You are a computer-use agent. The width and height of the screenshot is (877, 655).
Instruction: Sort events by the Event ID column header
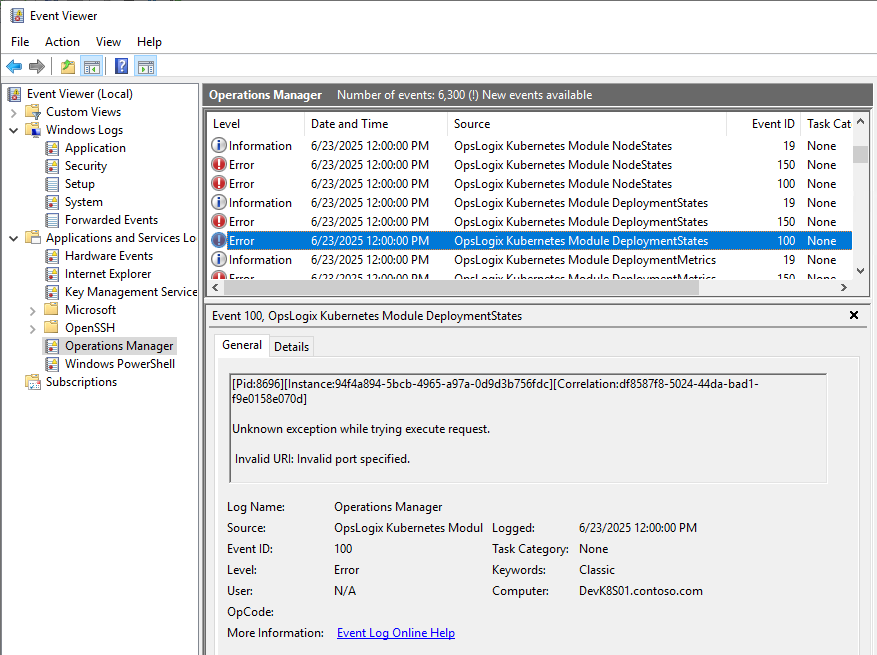773,124
